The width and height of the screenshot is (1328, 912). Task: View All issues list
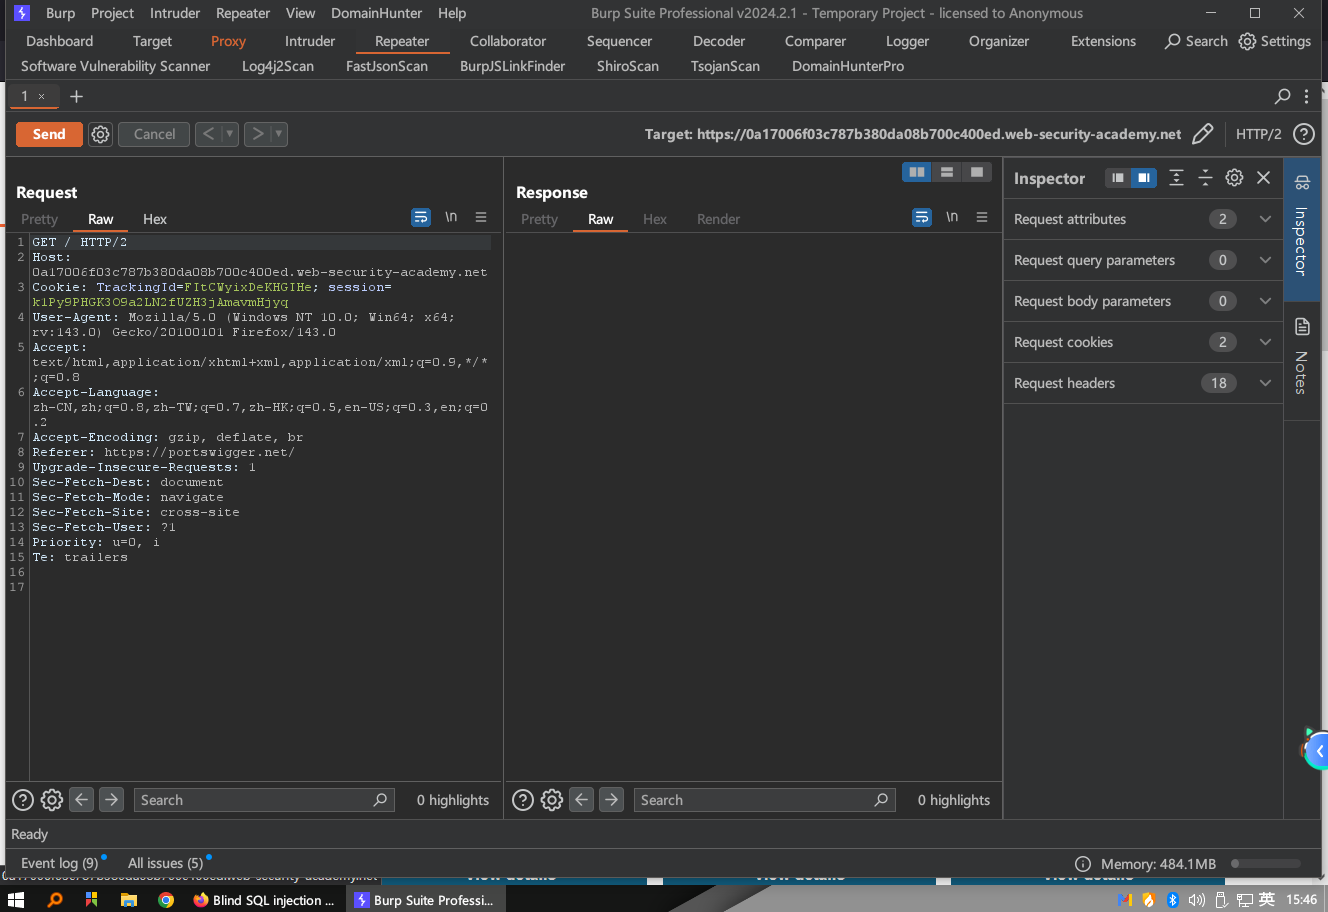pos(167,863)
